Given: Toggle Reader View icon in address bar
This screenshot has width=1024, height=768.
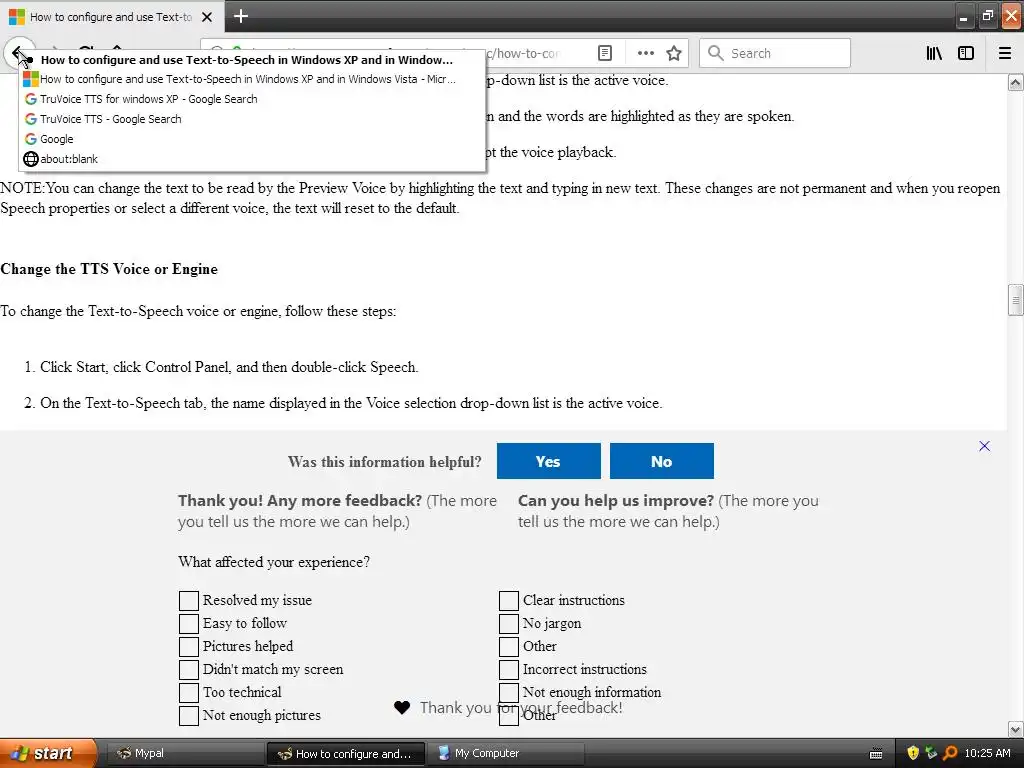Looking at the screenshot, I should tap(605, 53).
